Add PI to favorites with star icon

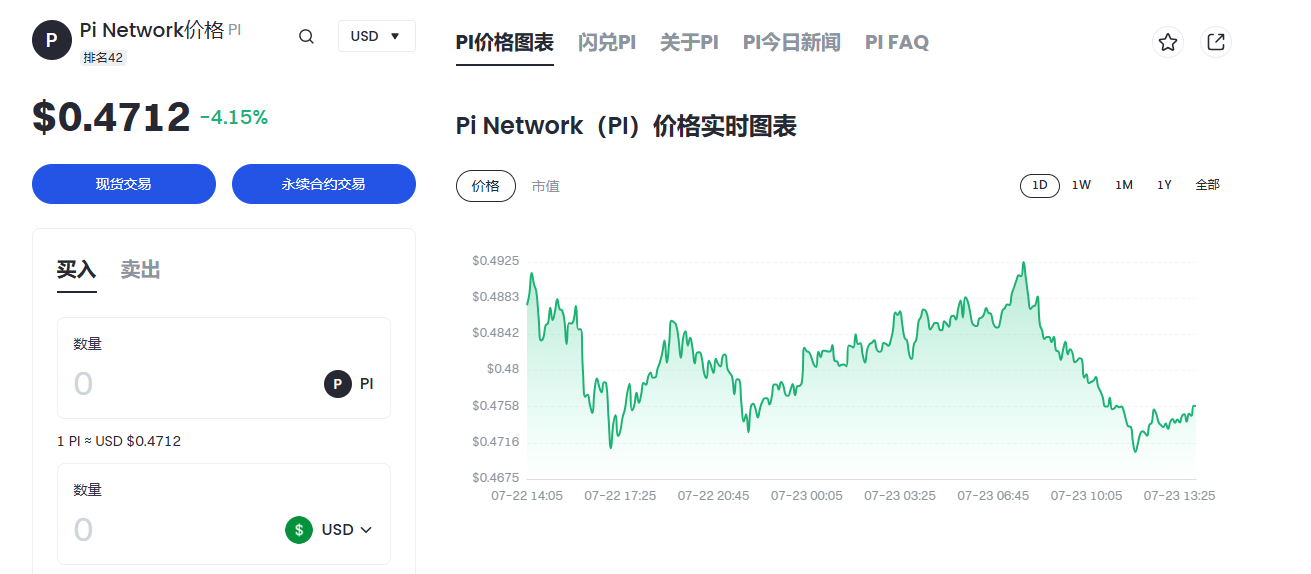(1167, 42)
